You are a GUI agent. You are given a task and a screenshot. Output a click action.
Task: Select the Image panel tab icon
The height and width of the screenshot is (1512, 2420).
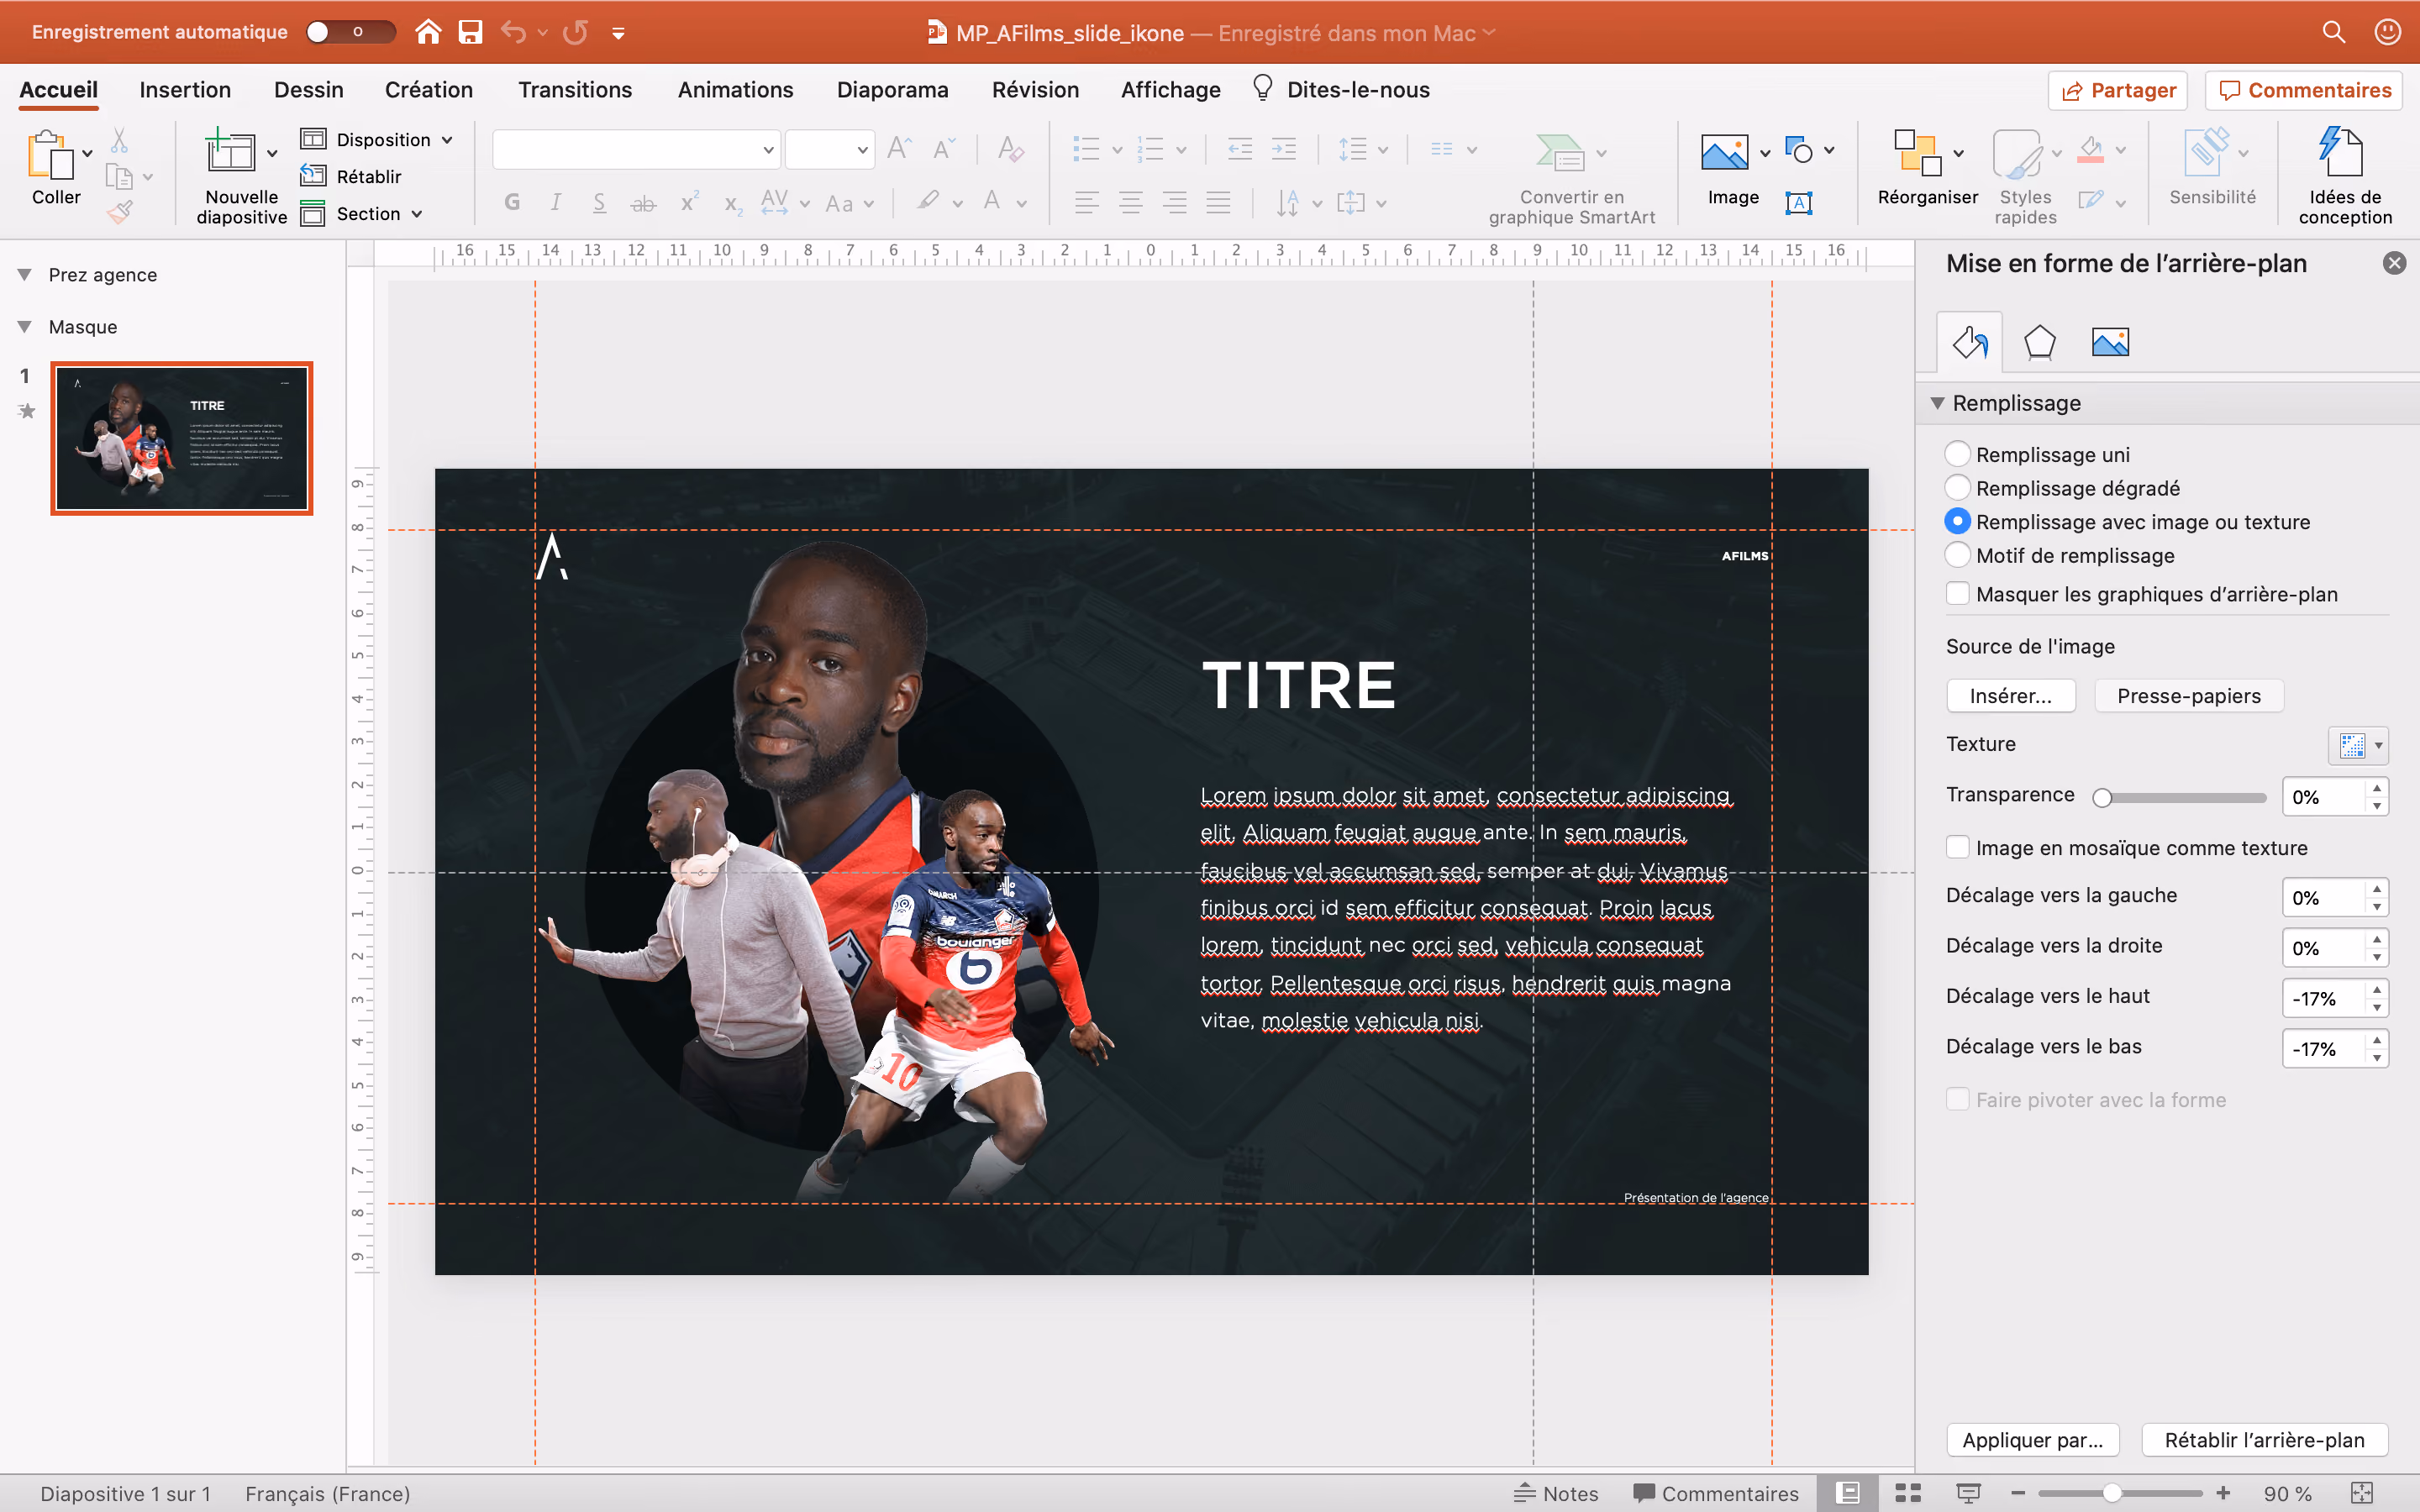[x=2110, y=343]
